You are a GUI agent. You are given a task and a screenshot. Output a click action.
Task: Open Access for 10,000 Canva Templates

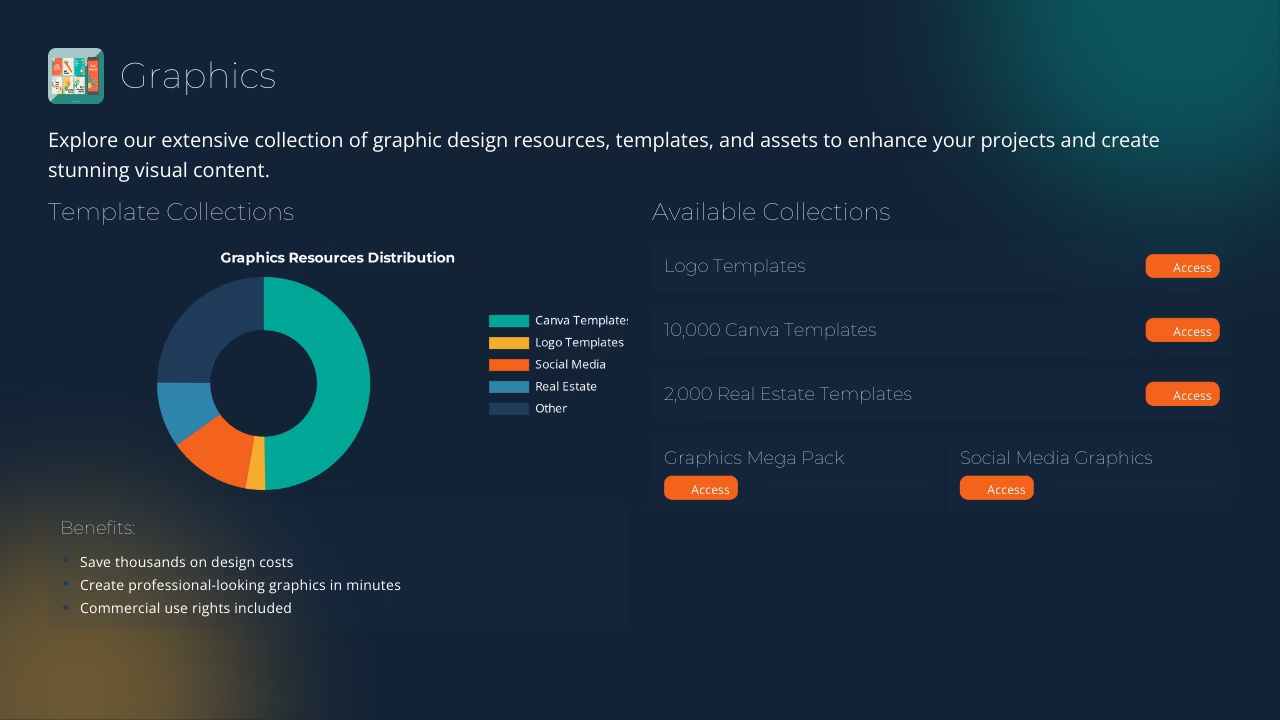[x=1182, y=331]
